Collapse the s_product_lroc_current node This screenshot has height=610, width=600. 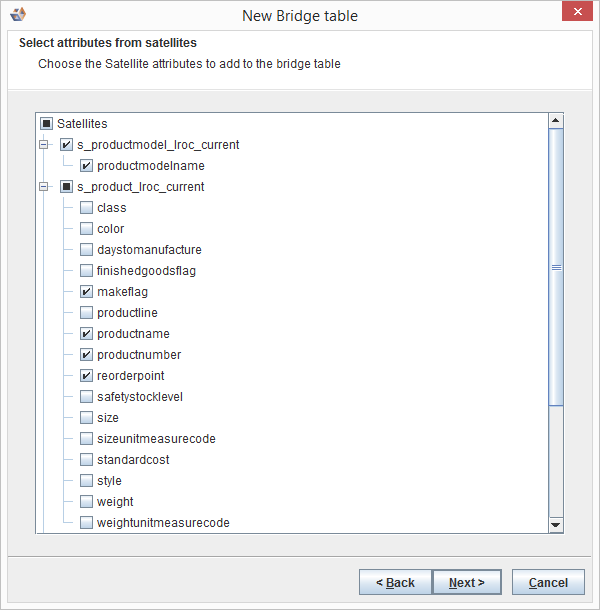click(x=43, y=187)
